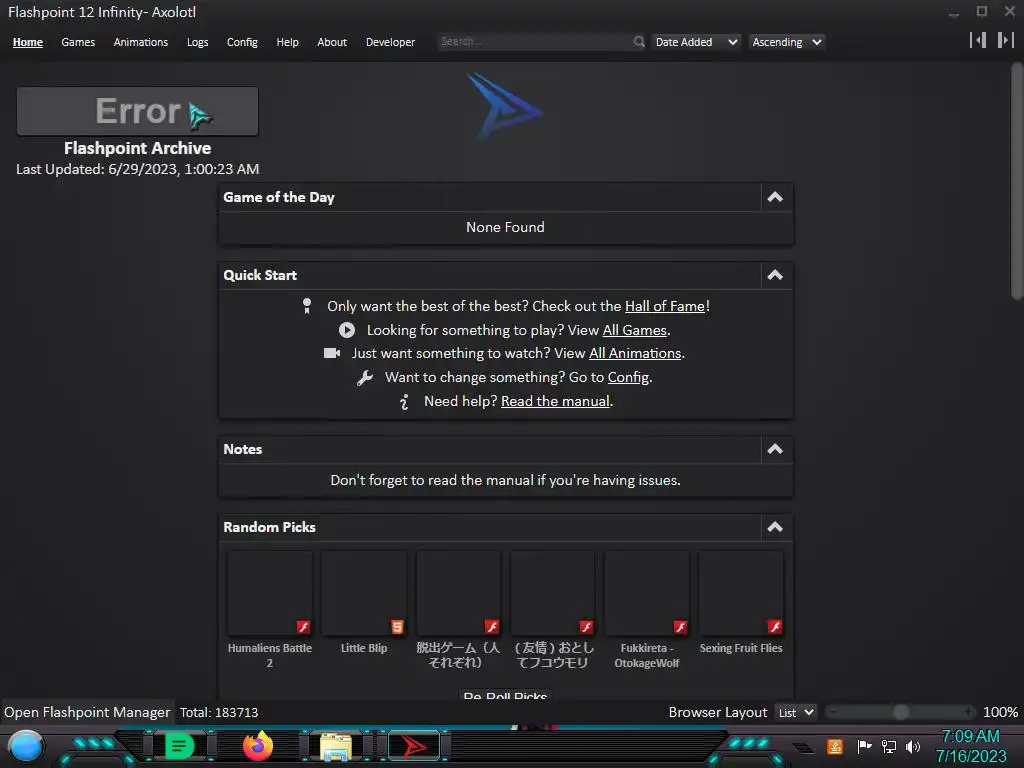Click Flashpoint red arrow taskbar icon

tap(414, 746)
